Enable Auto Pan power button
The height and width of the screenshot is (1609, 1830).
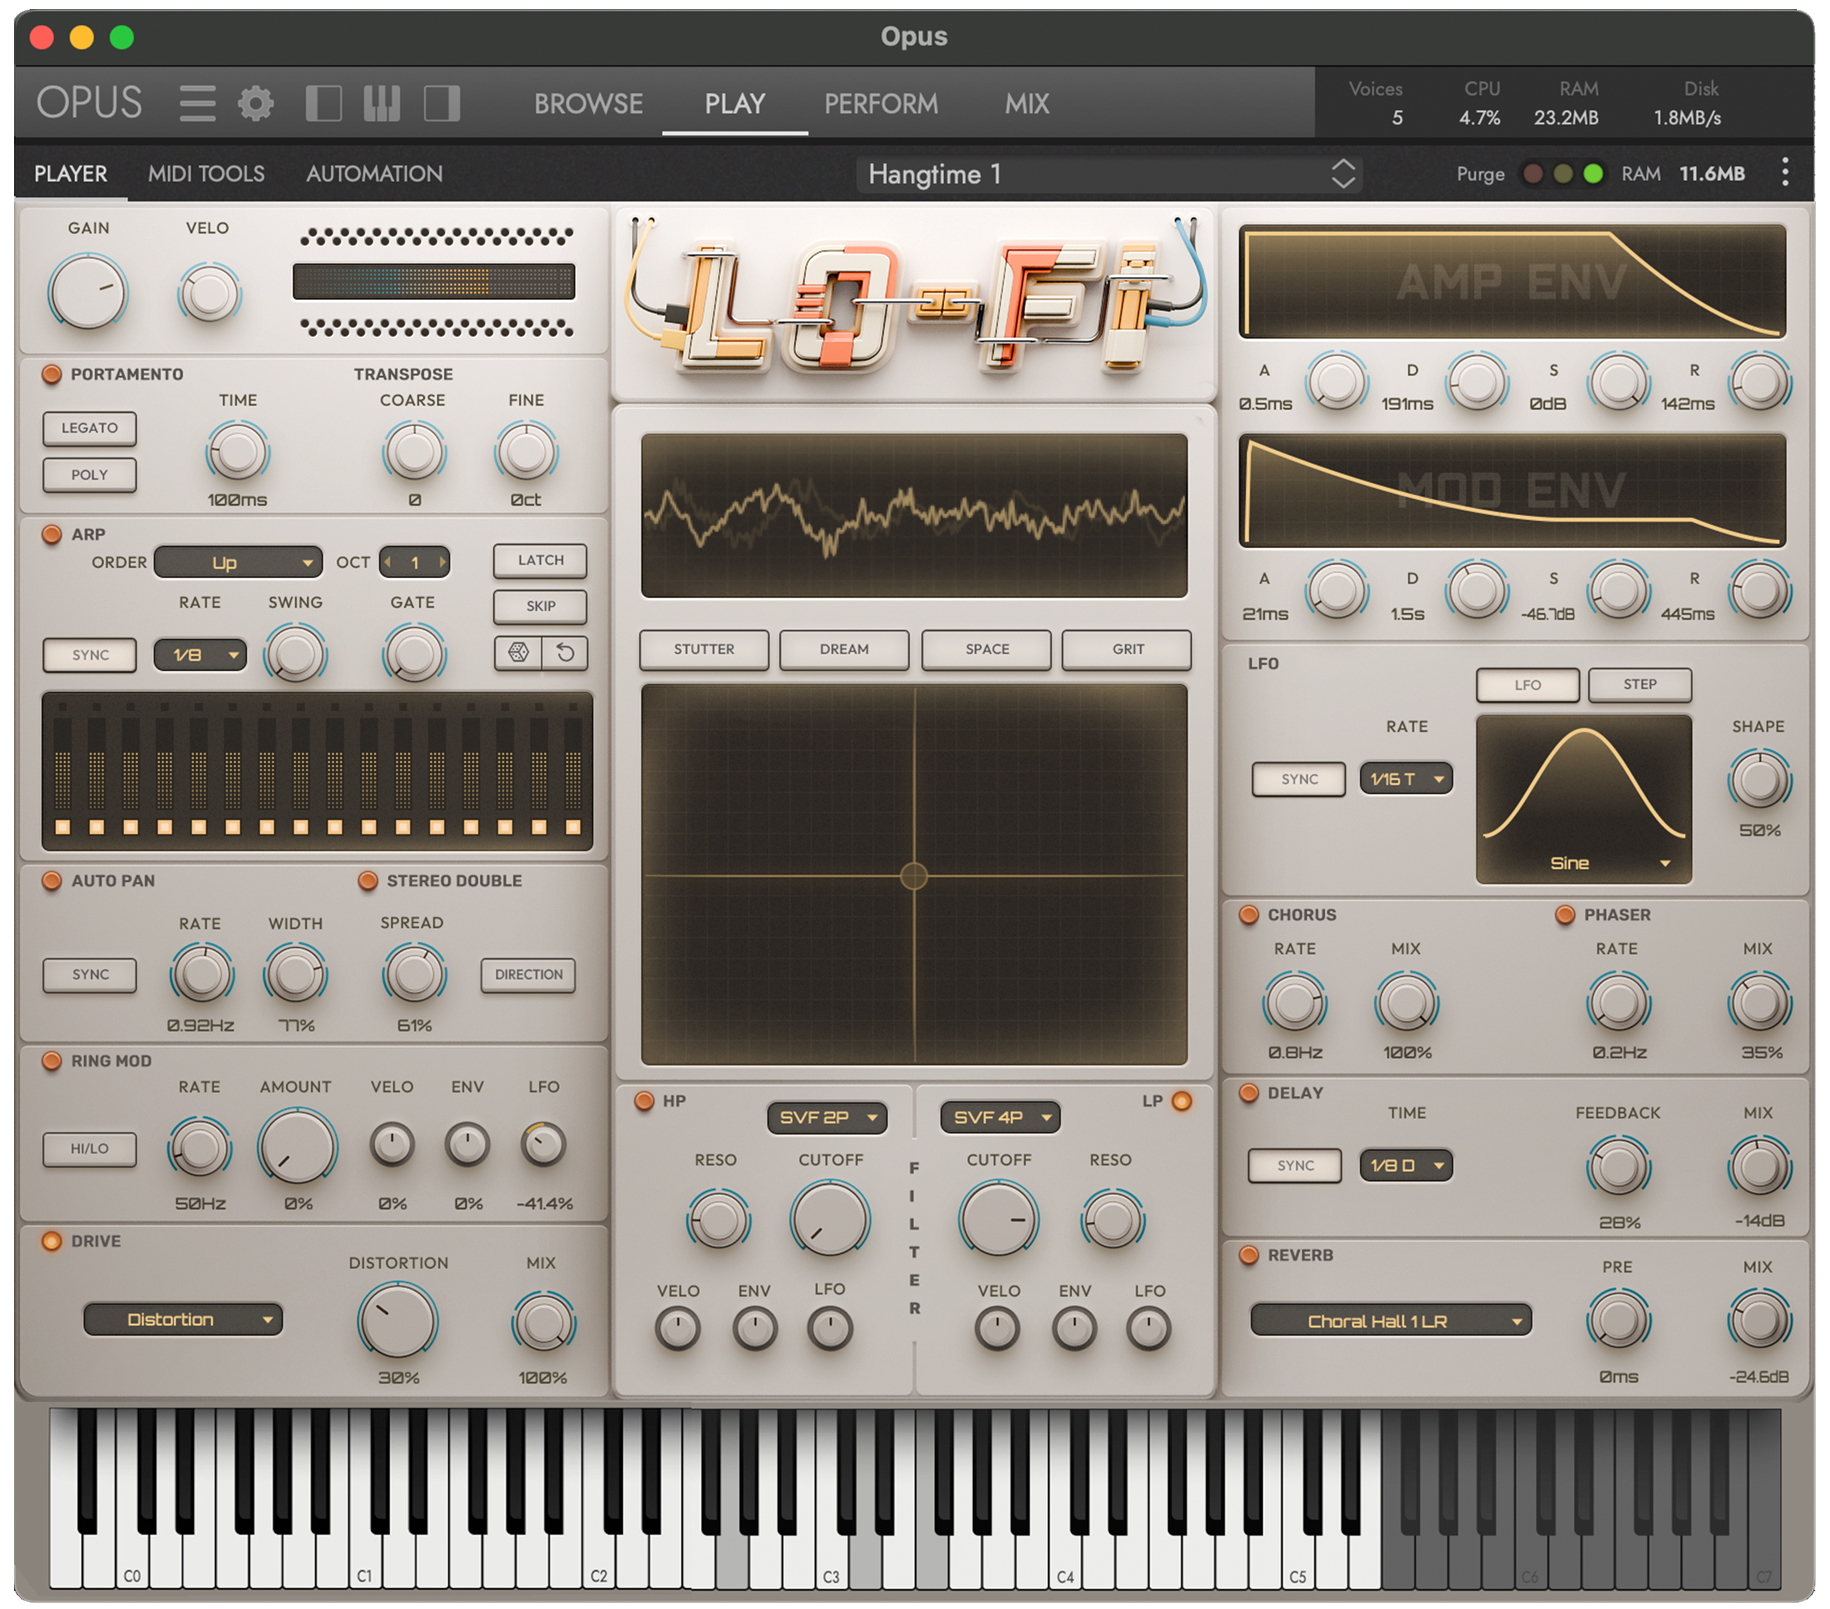(51, 881)
